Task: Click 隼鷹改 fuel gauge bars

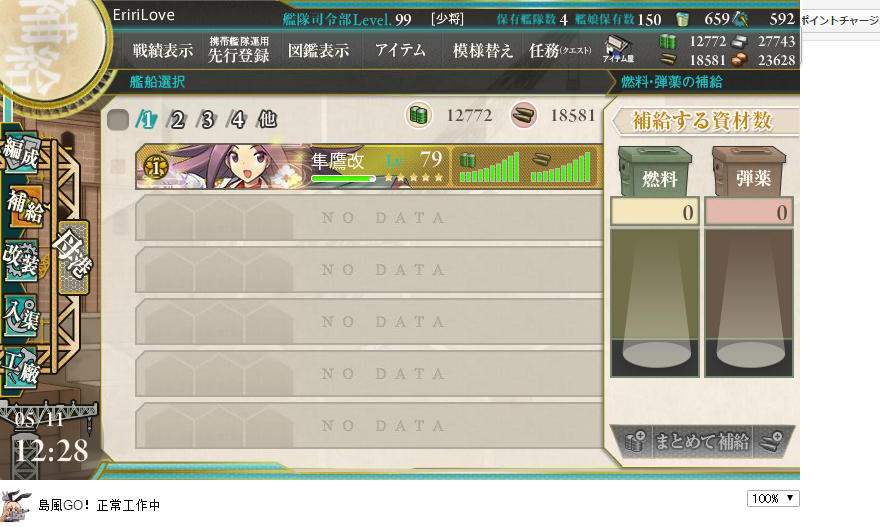Action: click(489, 167)
